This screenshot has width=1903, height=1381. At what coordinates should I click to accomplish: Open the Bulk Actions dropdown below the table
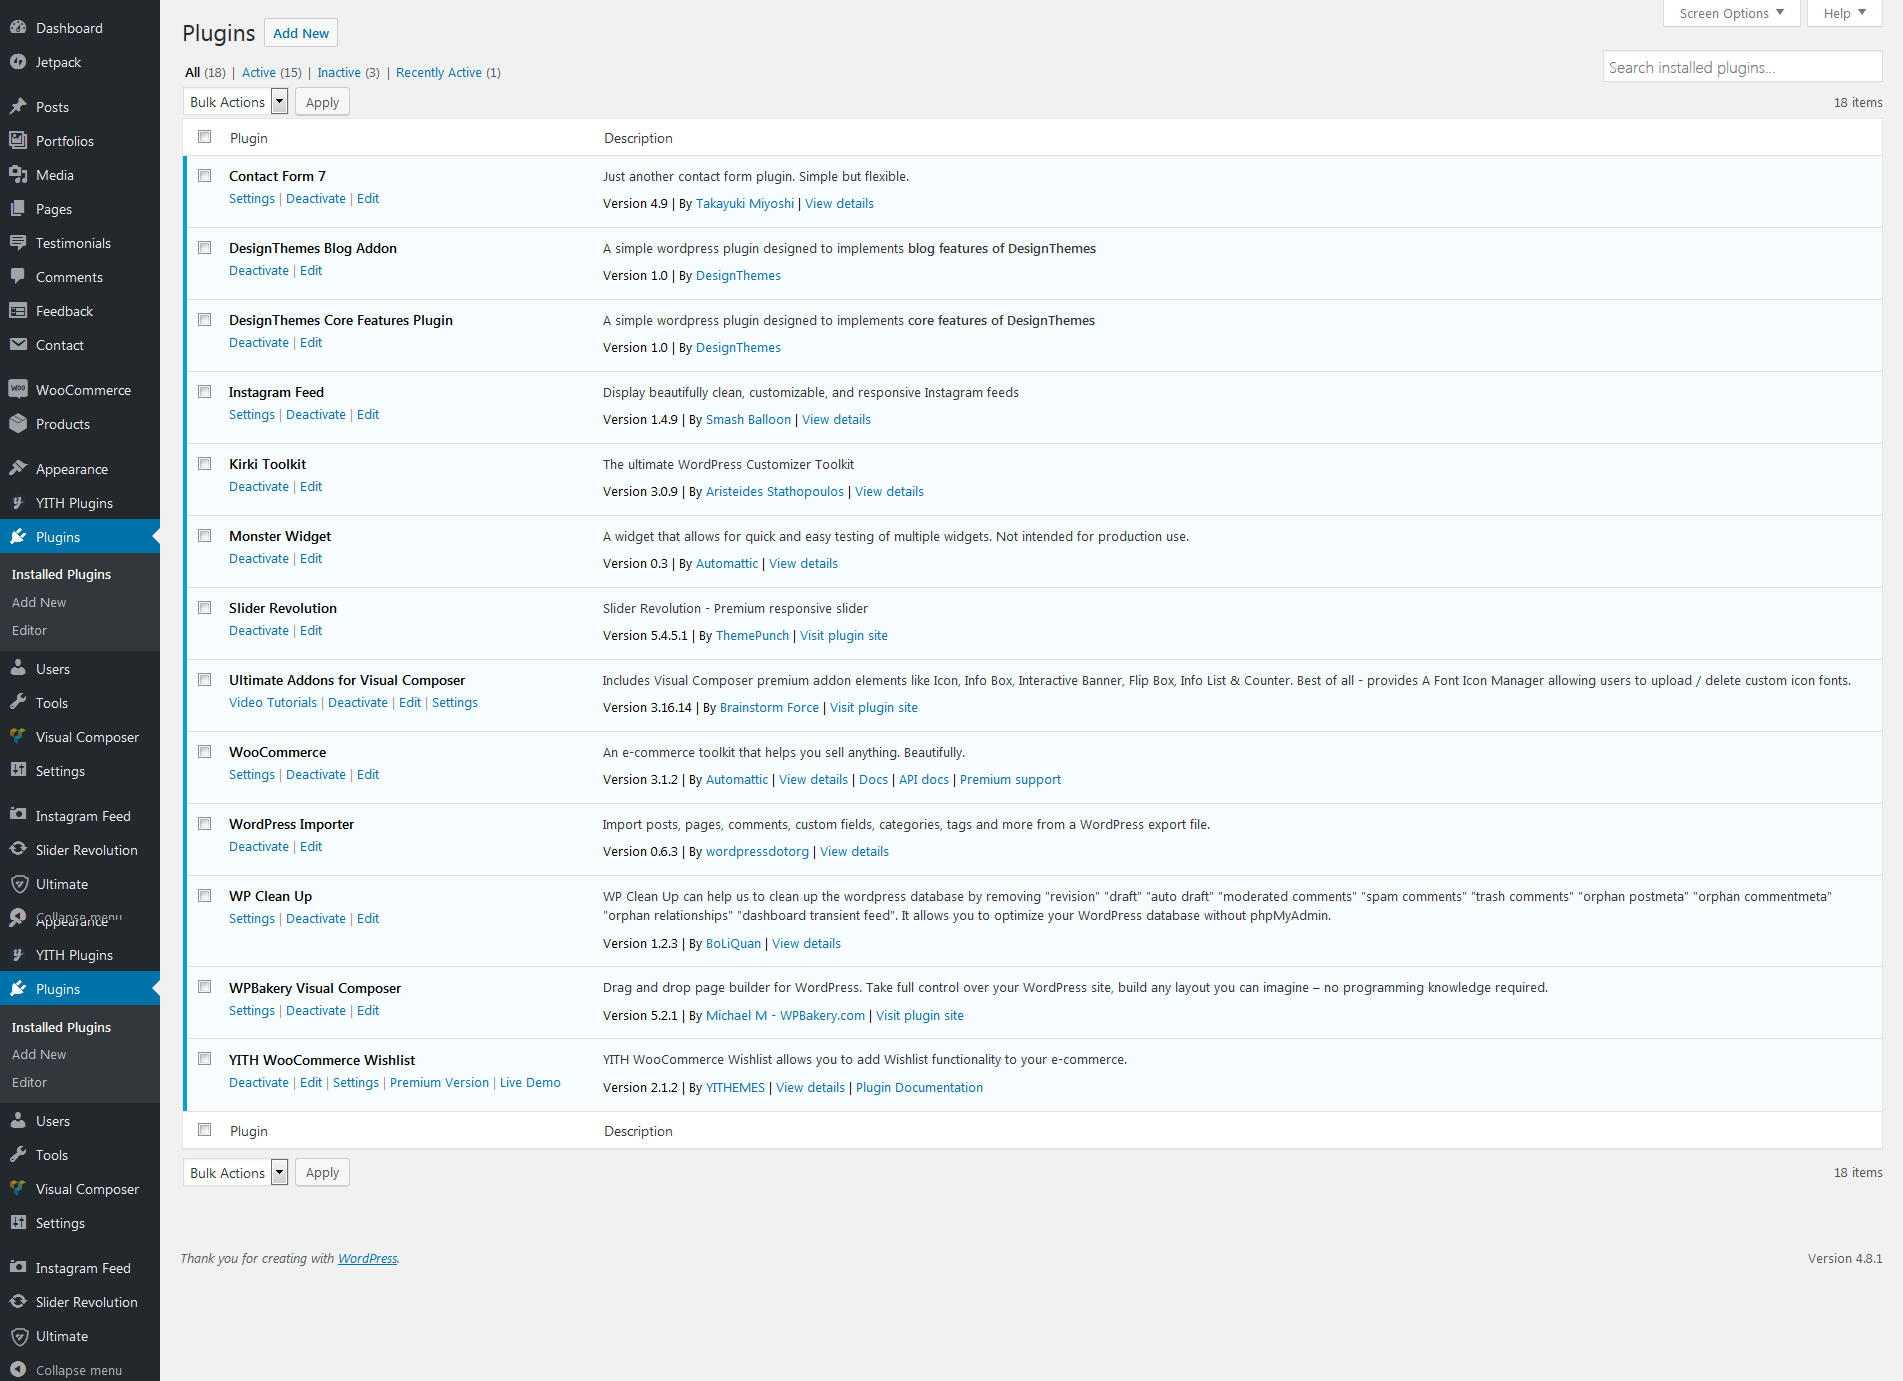[236, 1173]
